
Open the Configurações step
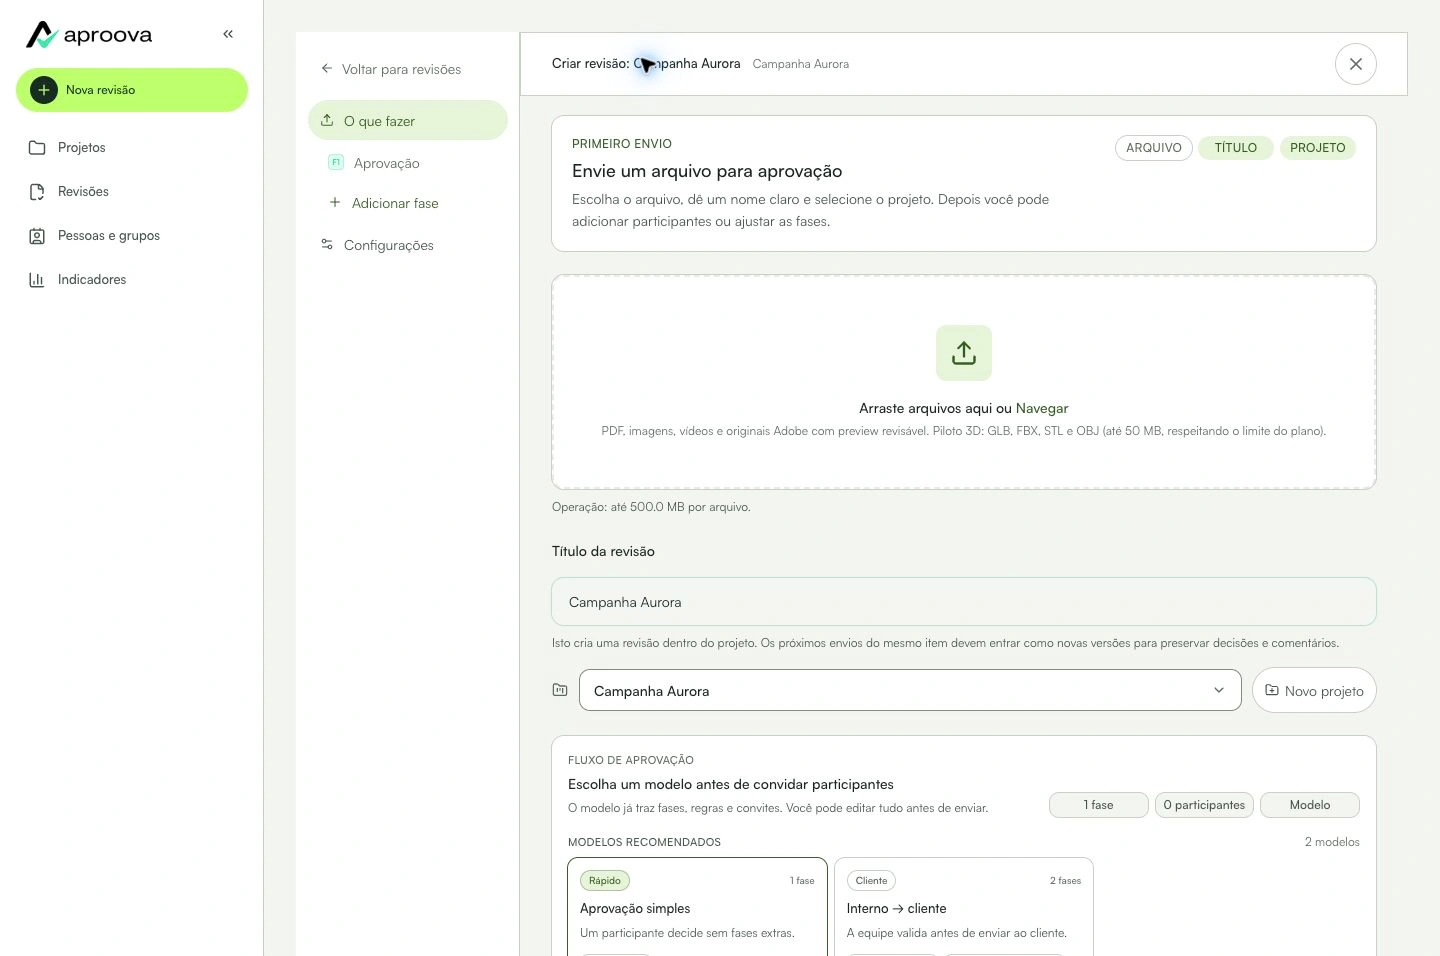point(408,245)
